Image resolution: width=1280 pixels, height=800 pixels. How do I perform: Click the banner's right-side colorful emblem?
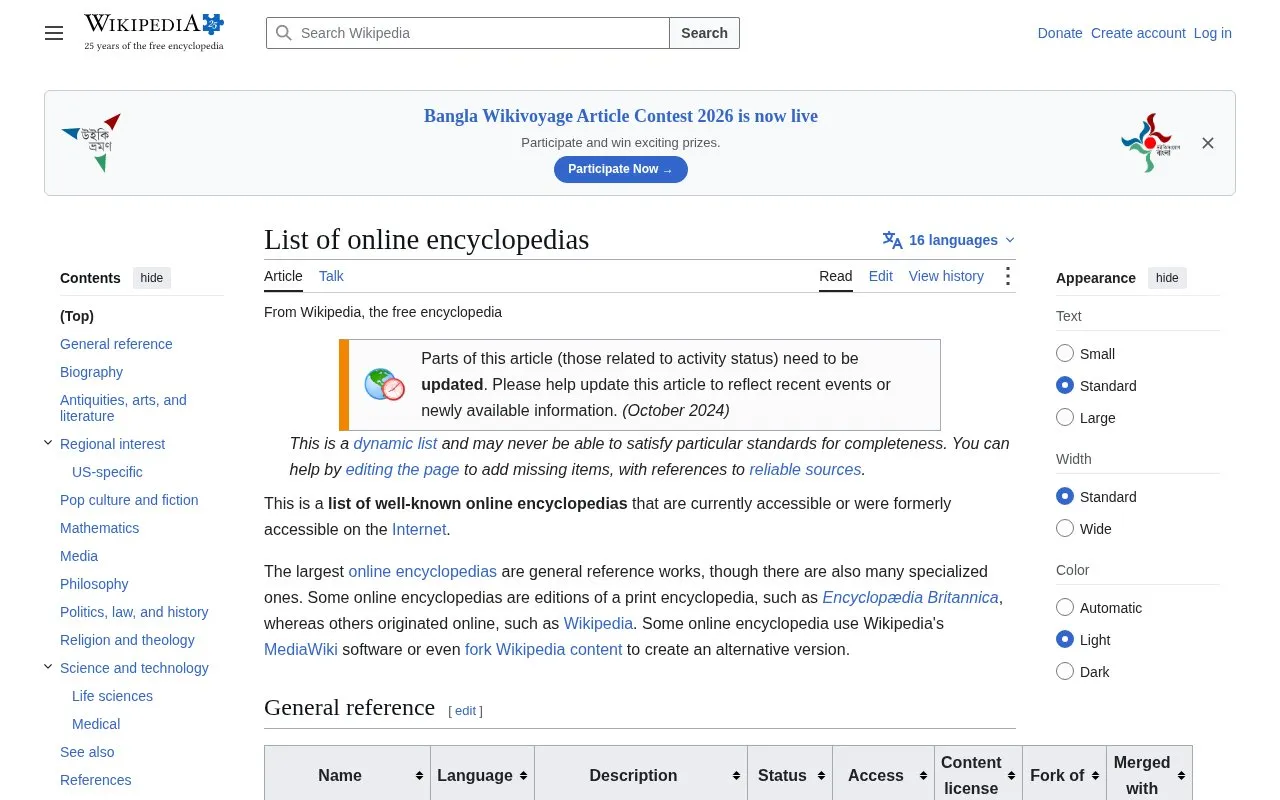(x=1150, y=143)
